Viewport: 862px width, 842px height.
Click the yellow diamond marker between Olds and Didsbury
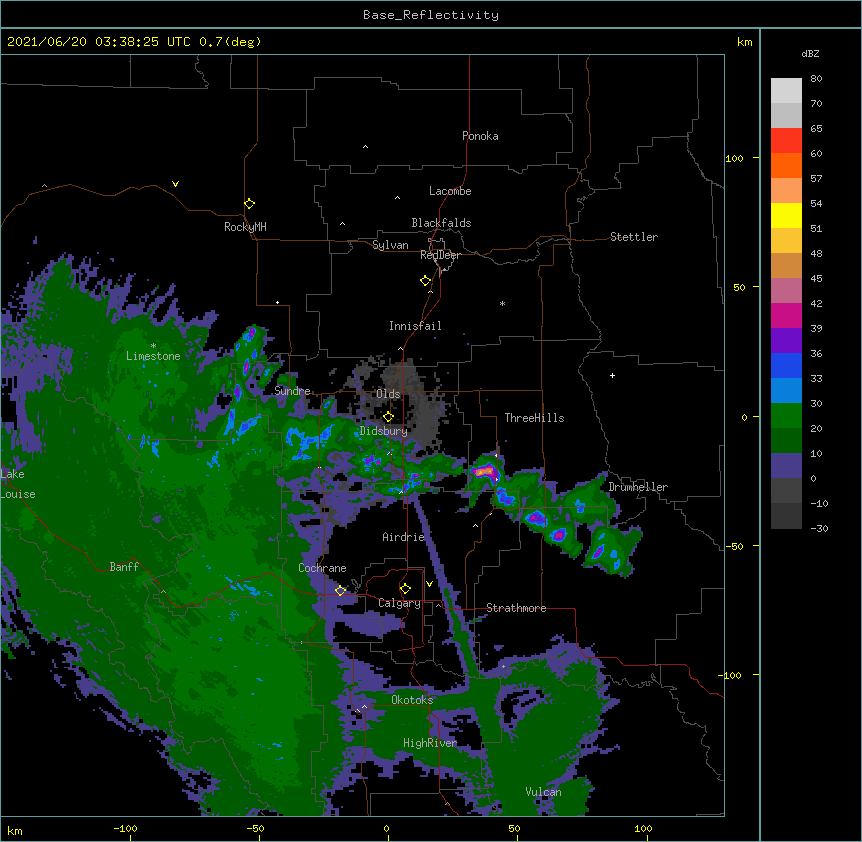coord(388,417)
